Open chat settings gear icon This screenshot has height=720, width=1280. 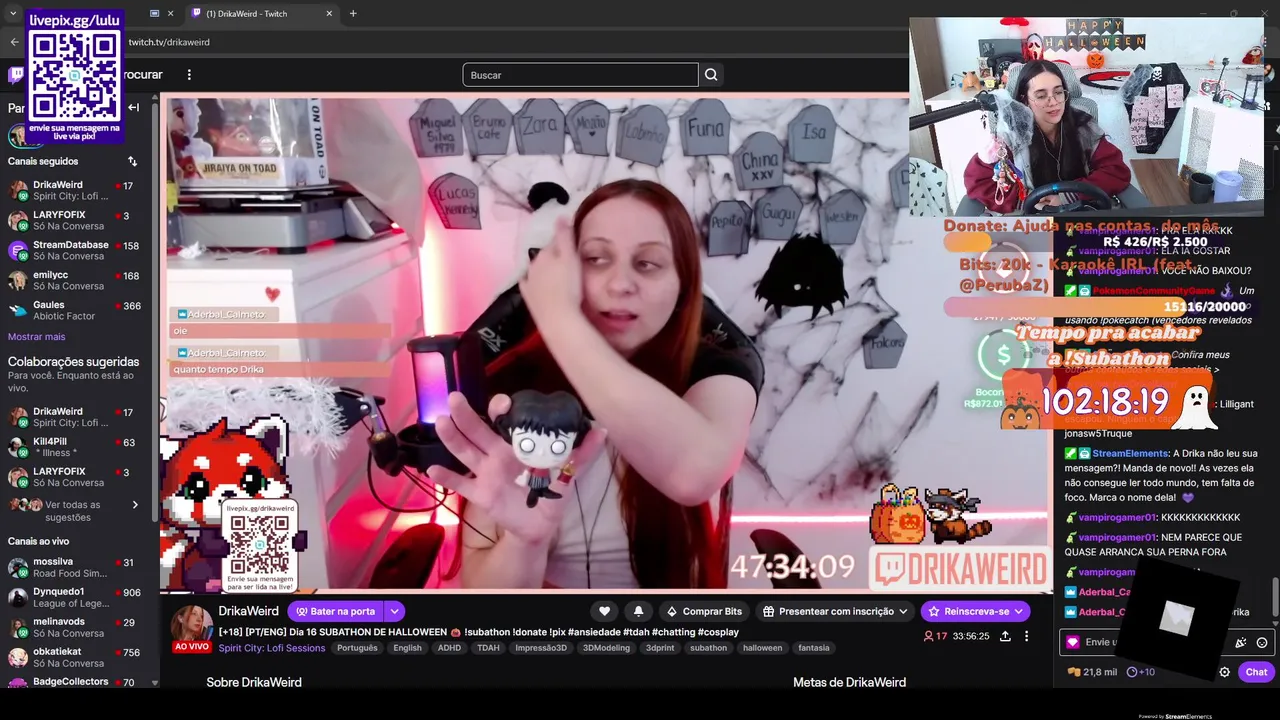pyautogui.click(x=1224, y=672)
